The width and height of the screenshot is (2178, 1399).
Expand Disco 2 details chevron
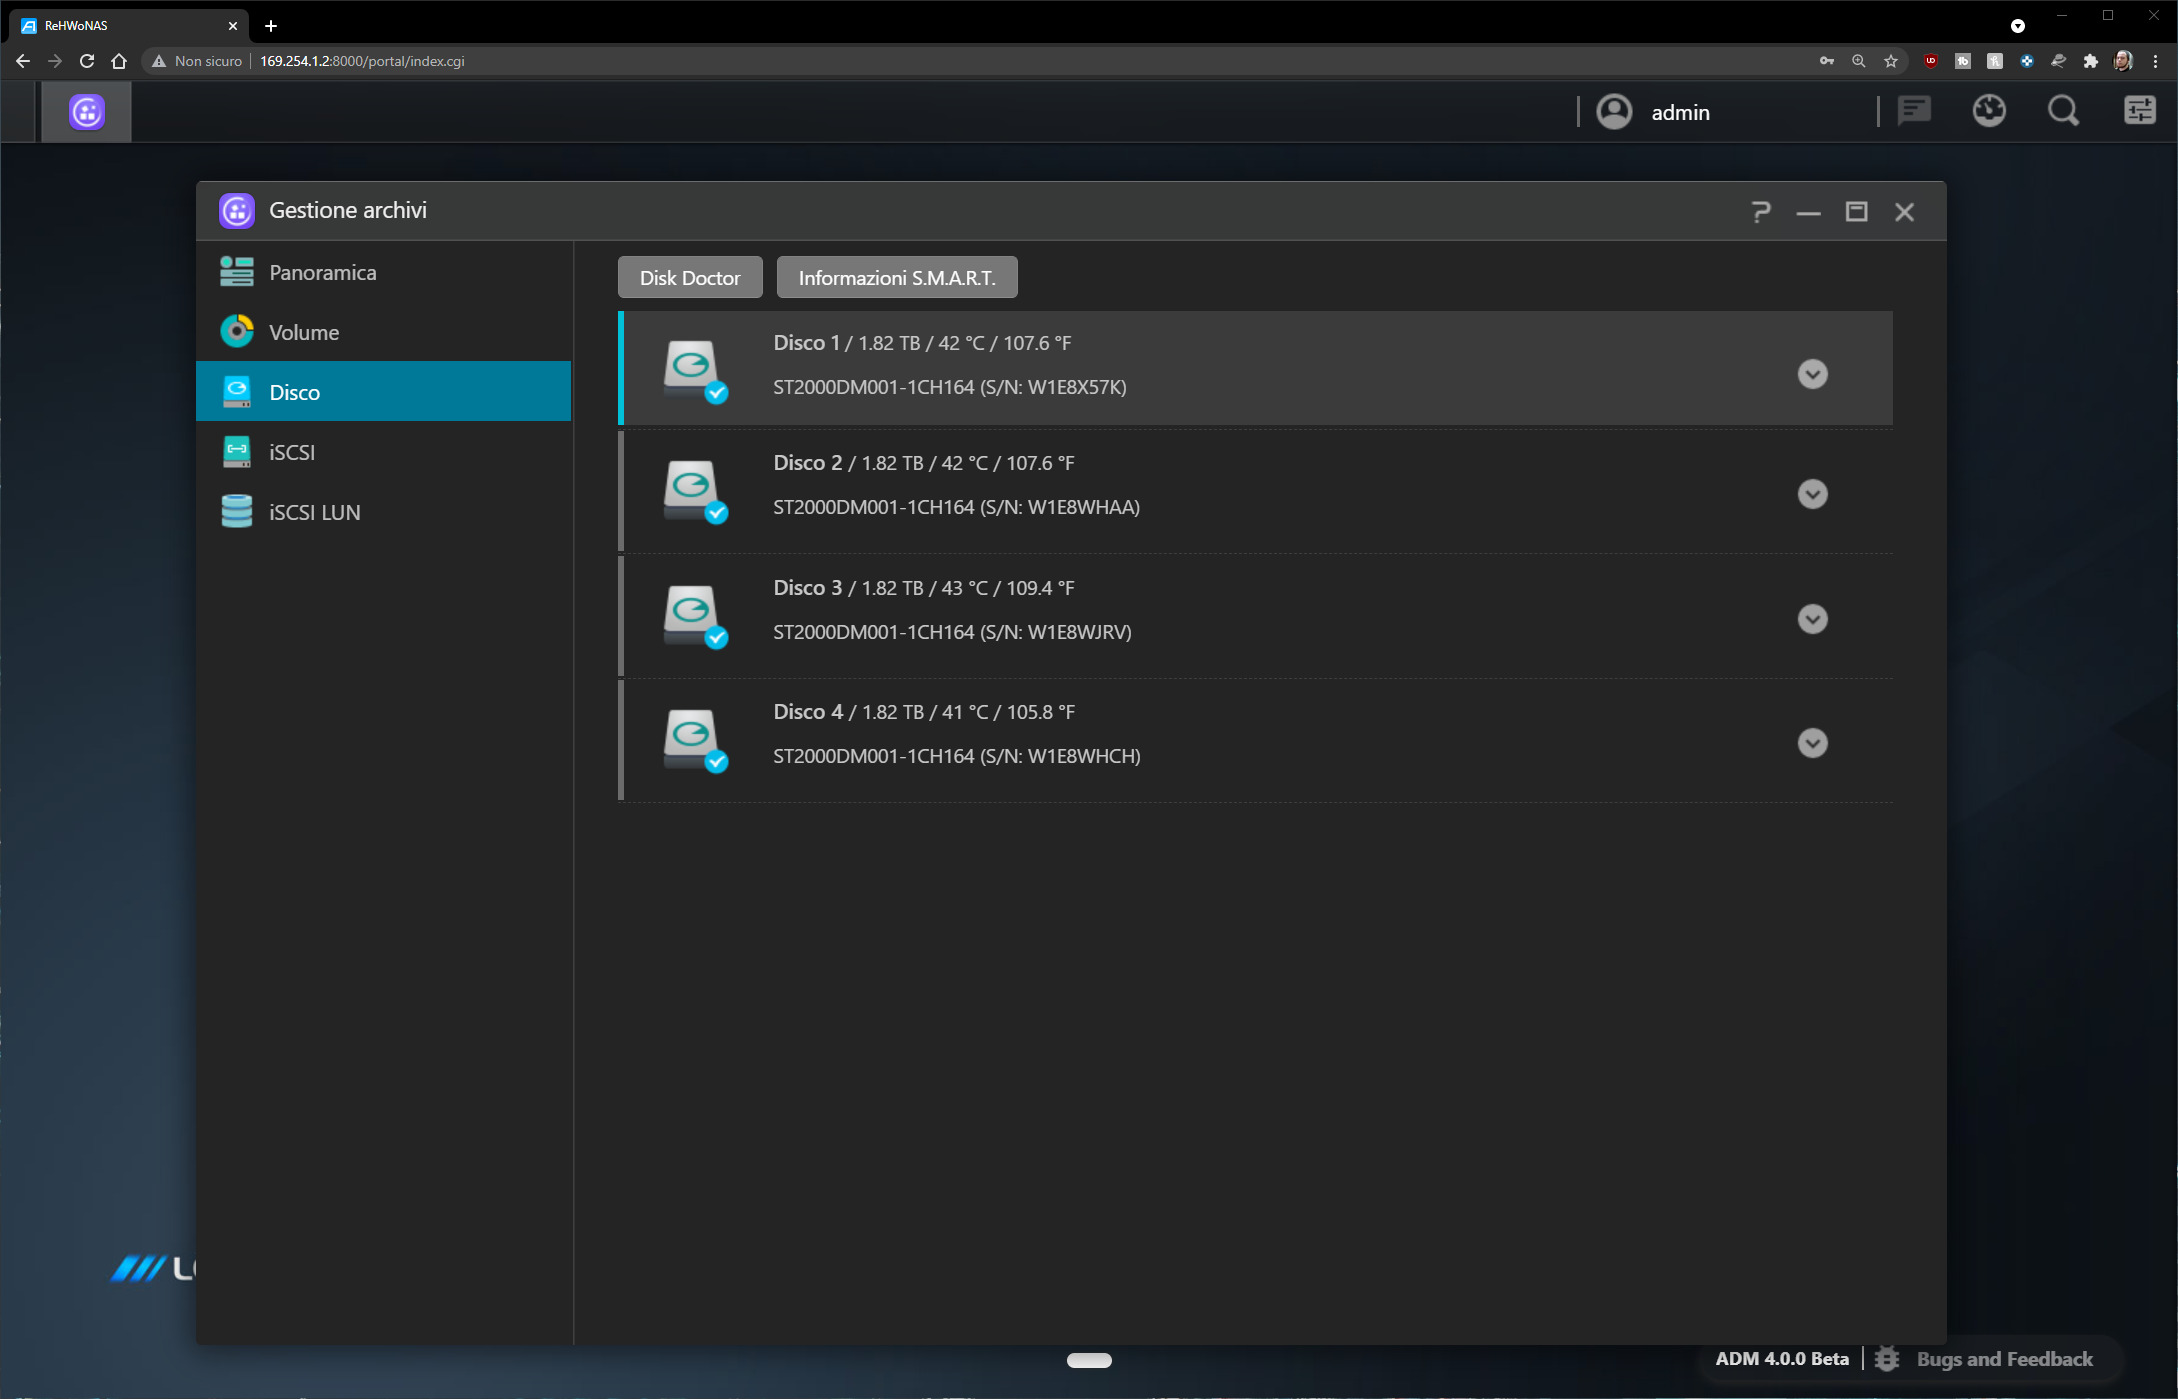pyautogui.click(x=1812, y=494)
